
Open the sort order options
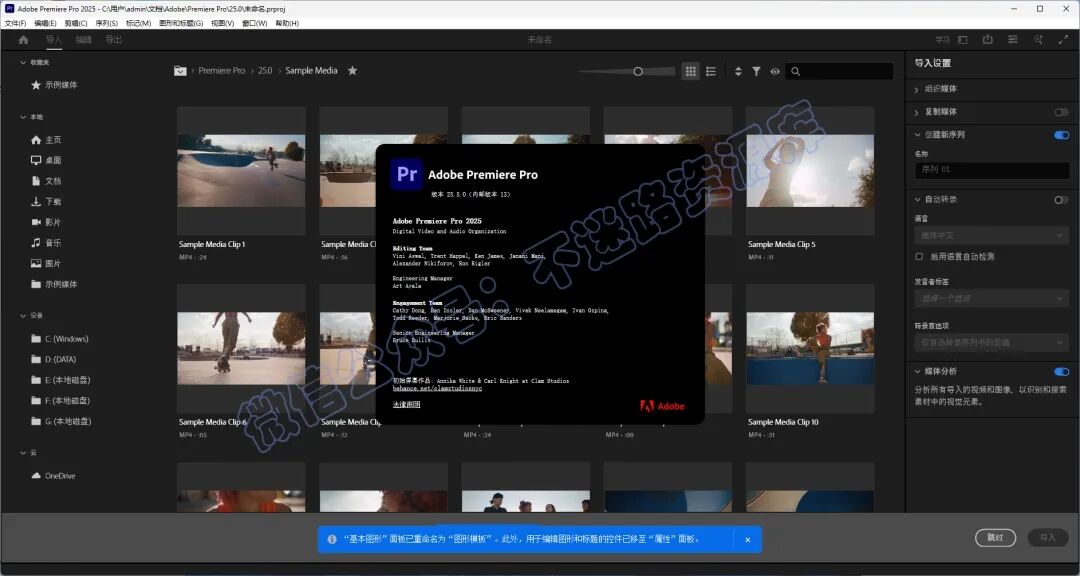738,71
